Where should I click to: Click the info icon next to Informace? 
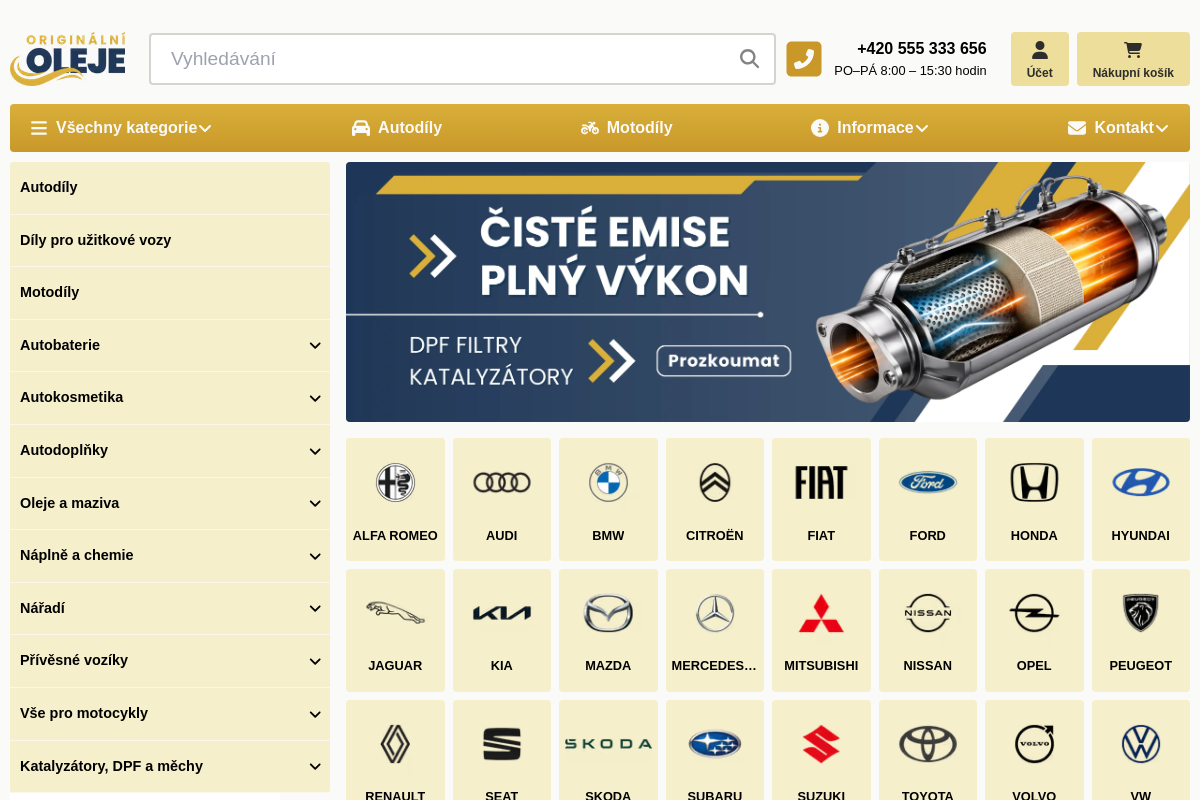(x=820, y=128)
